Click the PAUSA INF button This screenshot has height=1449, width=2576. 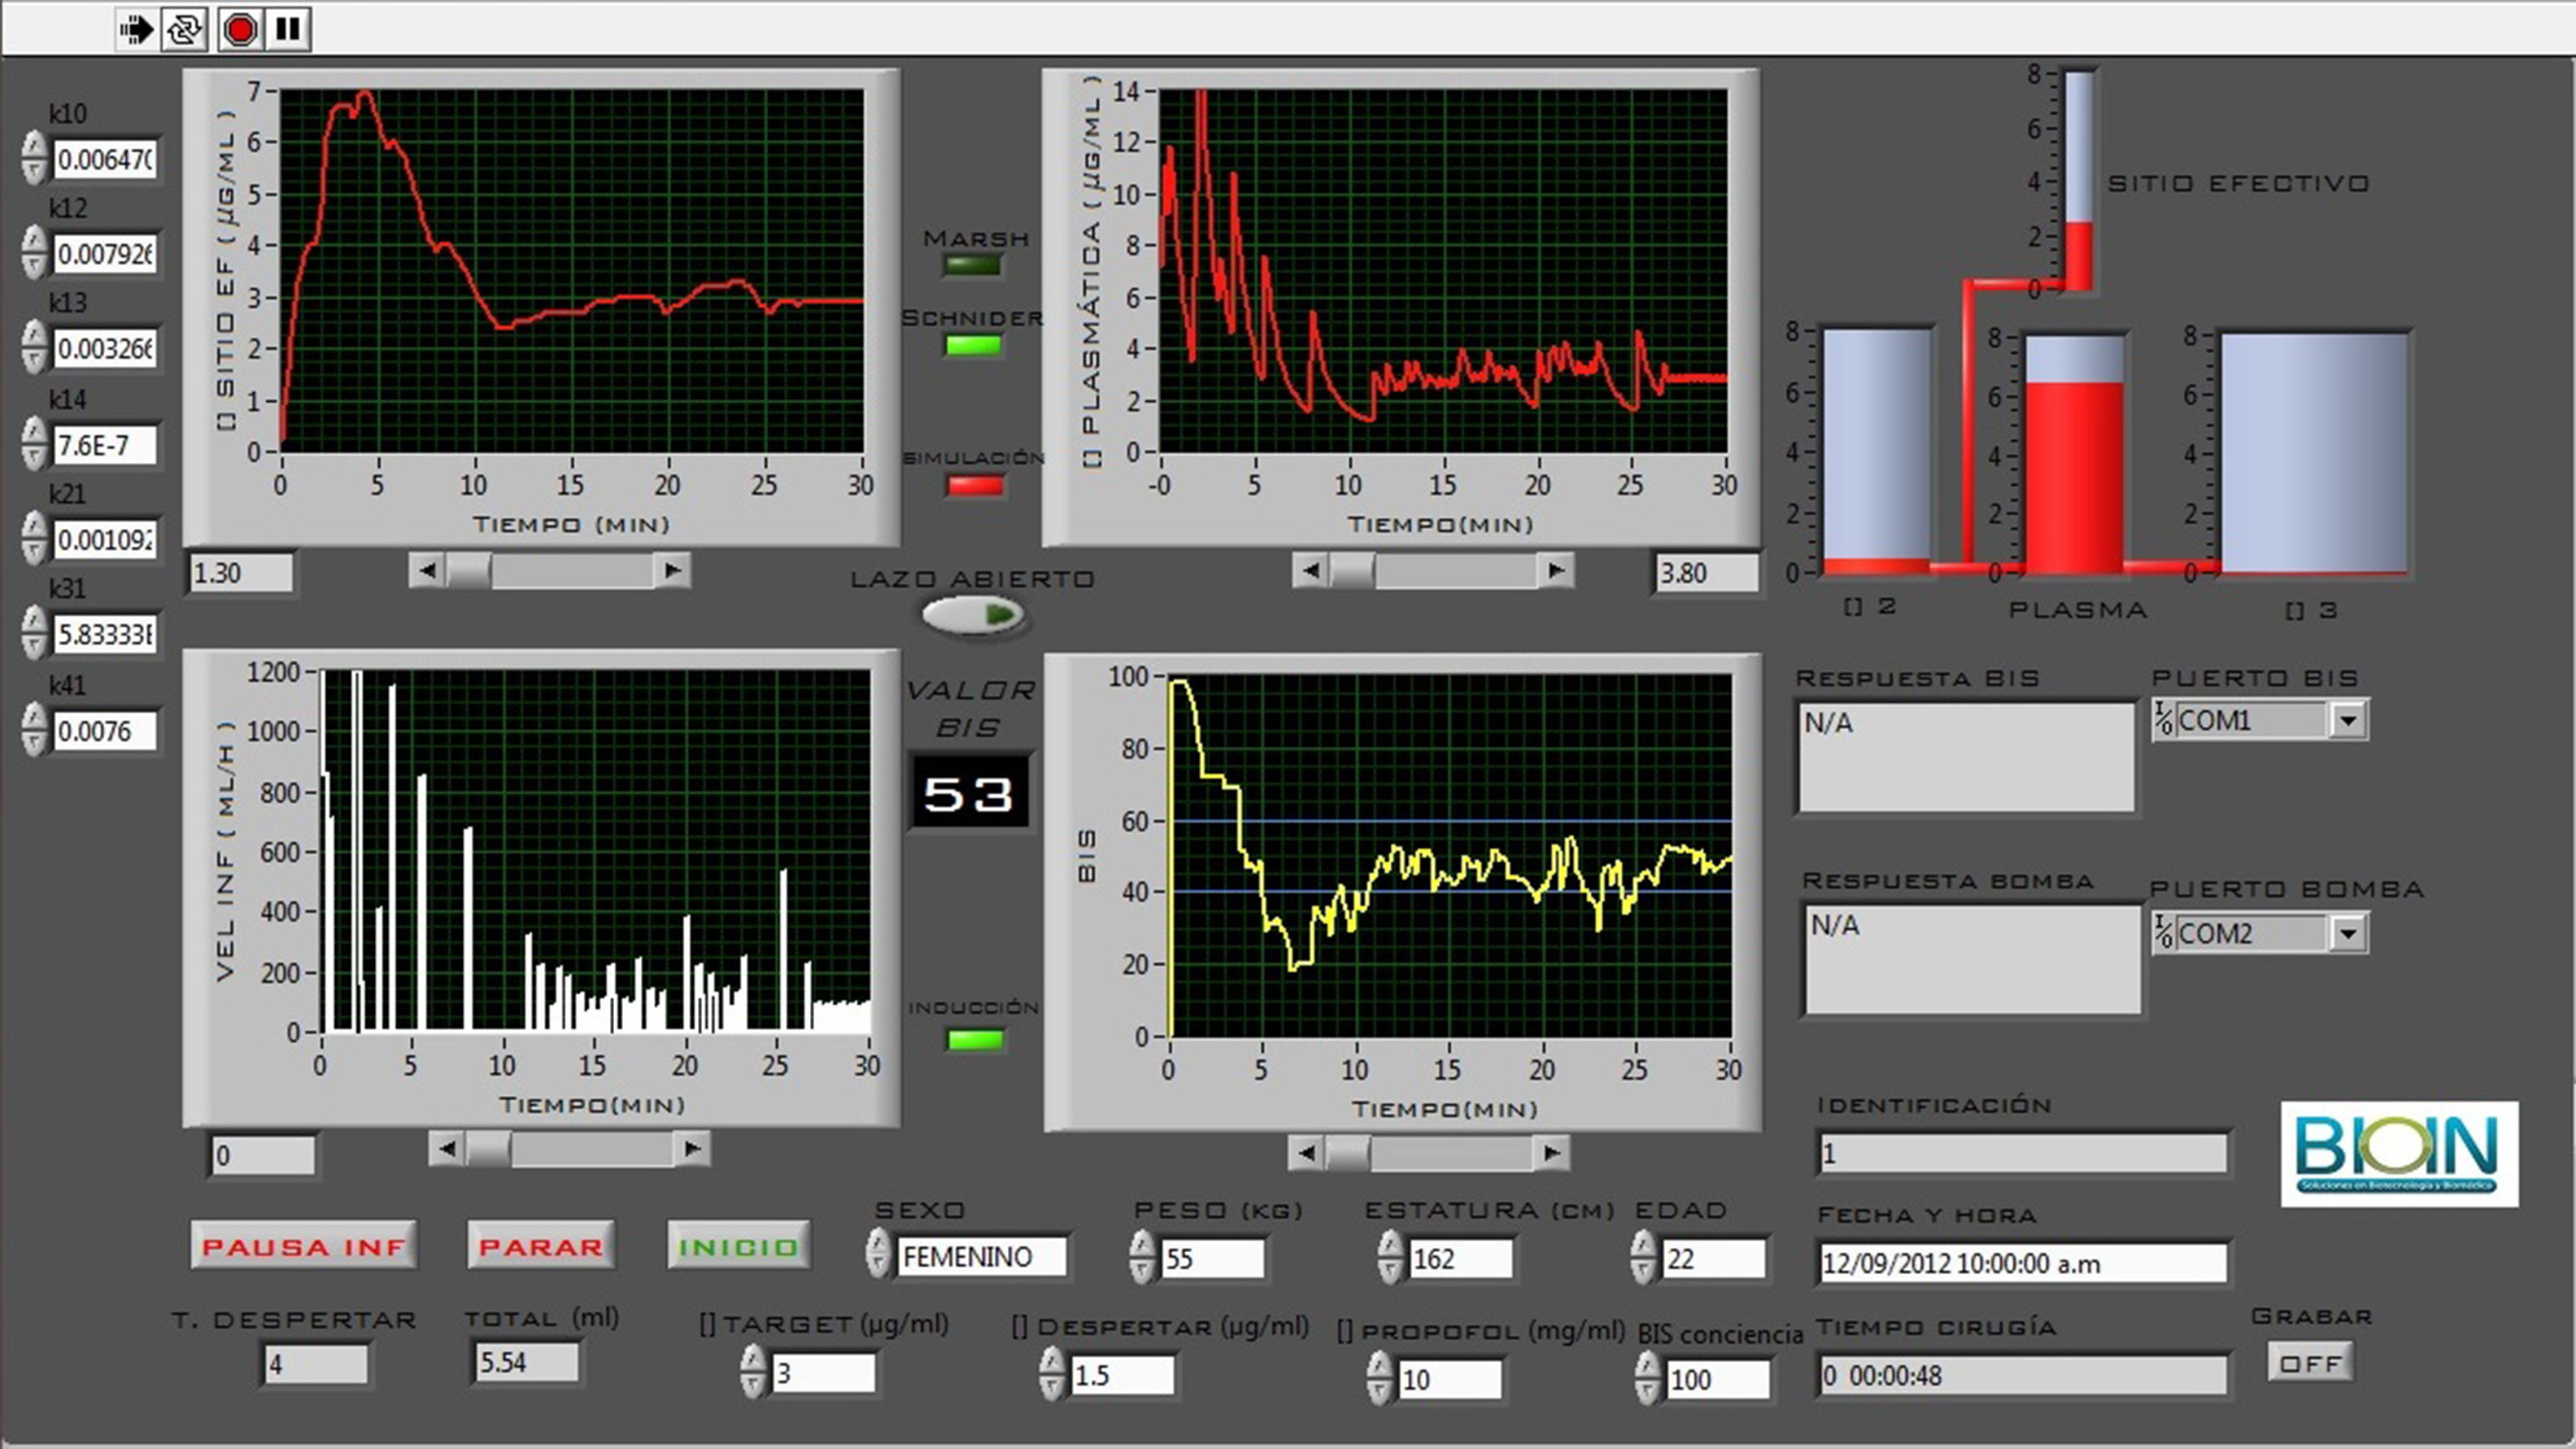[303, 1246]
